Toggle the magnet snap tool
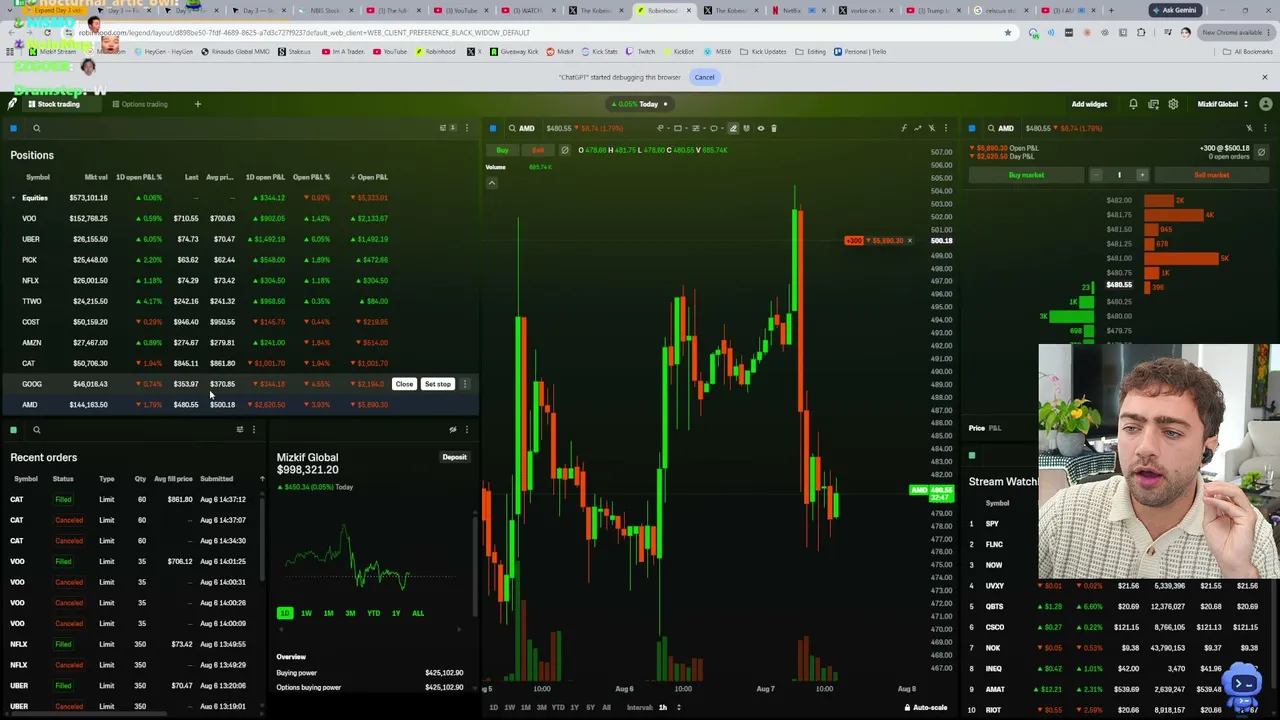The height and width of the screenshot is (720, 1280). pyautogui.click(x=746, y=128)
